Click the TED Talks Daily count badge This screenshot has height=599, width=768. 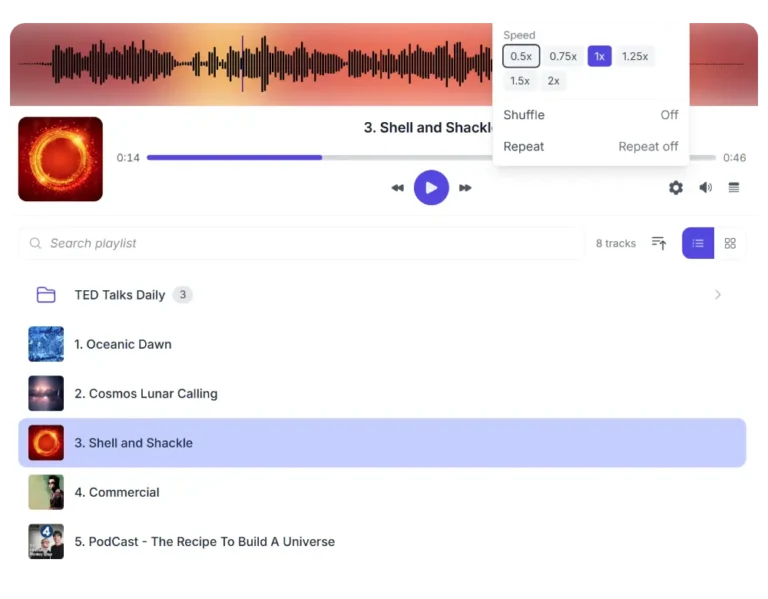[x=183, y=295]
